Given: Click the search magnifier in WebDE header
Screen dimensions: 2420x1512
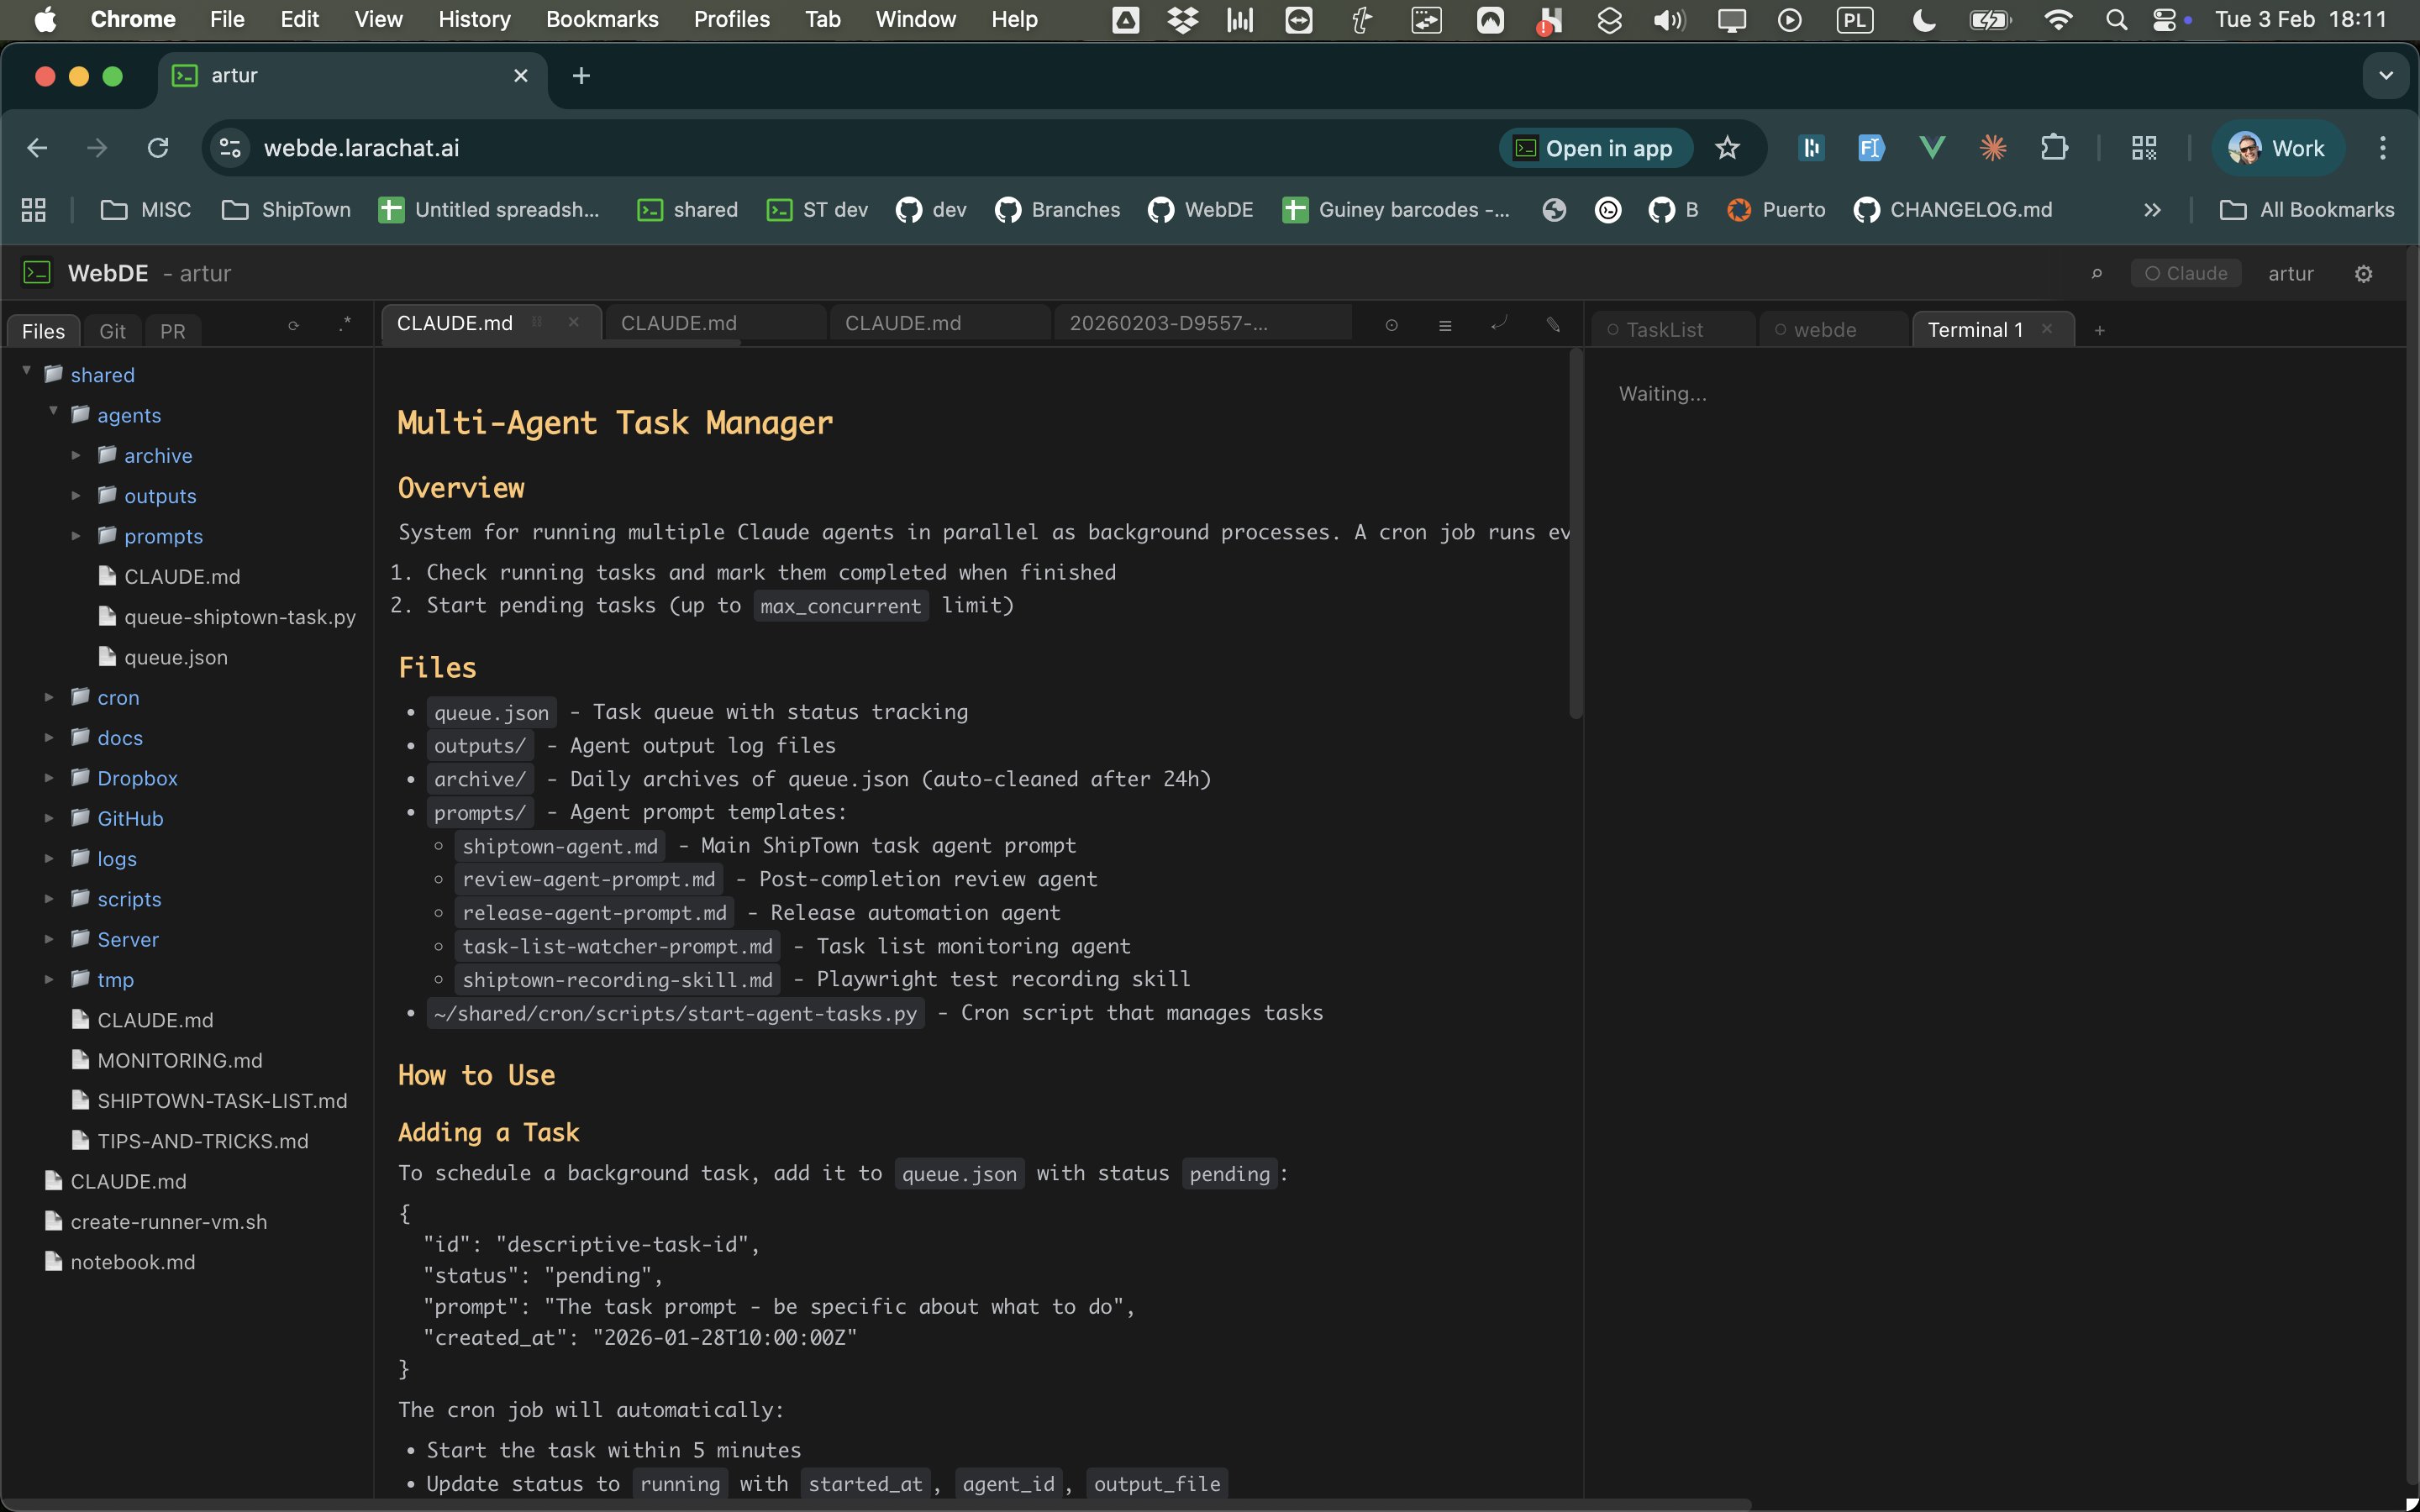Looking at the screenshot, I should pos(2097,274).
